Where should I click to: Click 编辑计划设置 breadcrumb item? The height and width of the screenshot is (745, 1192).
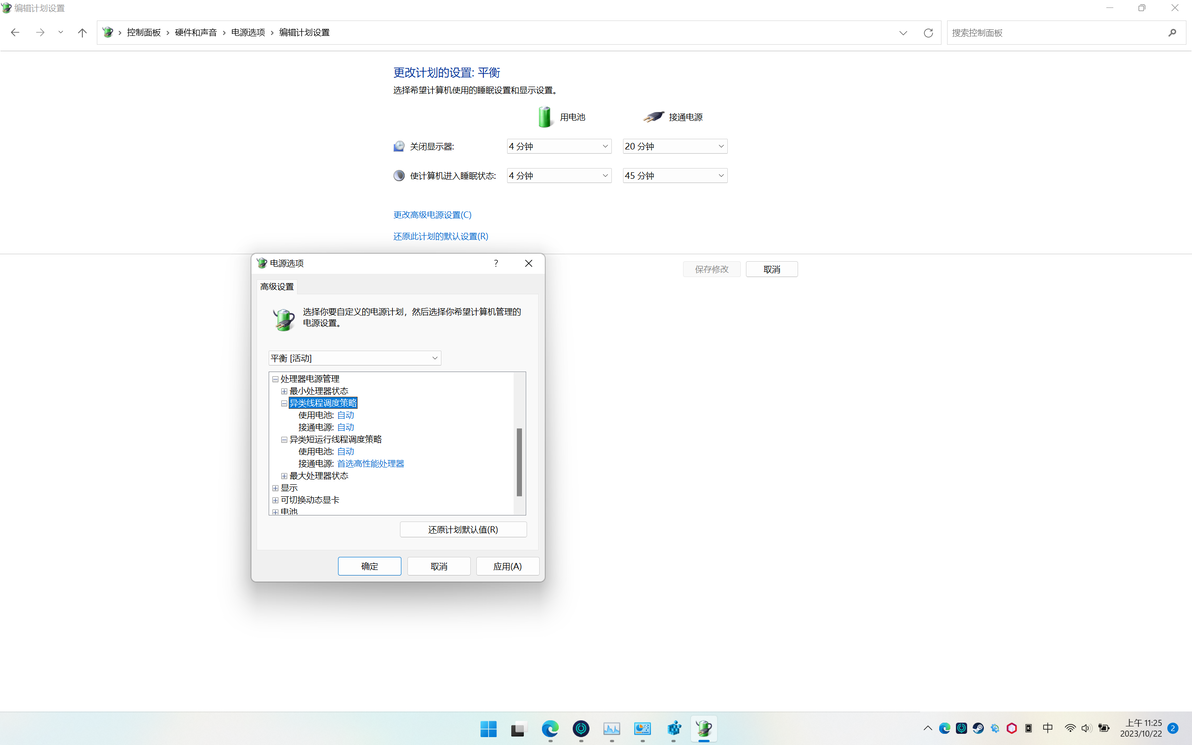tap(304, 33)
